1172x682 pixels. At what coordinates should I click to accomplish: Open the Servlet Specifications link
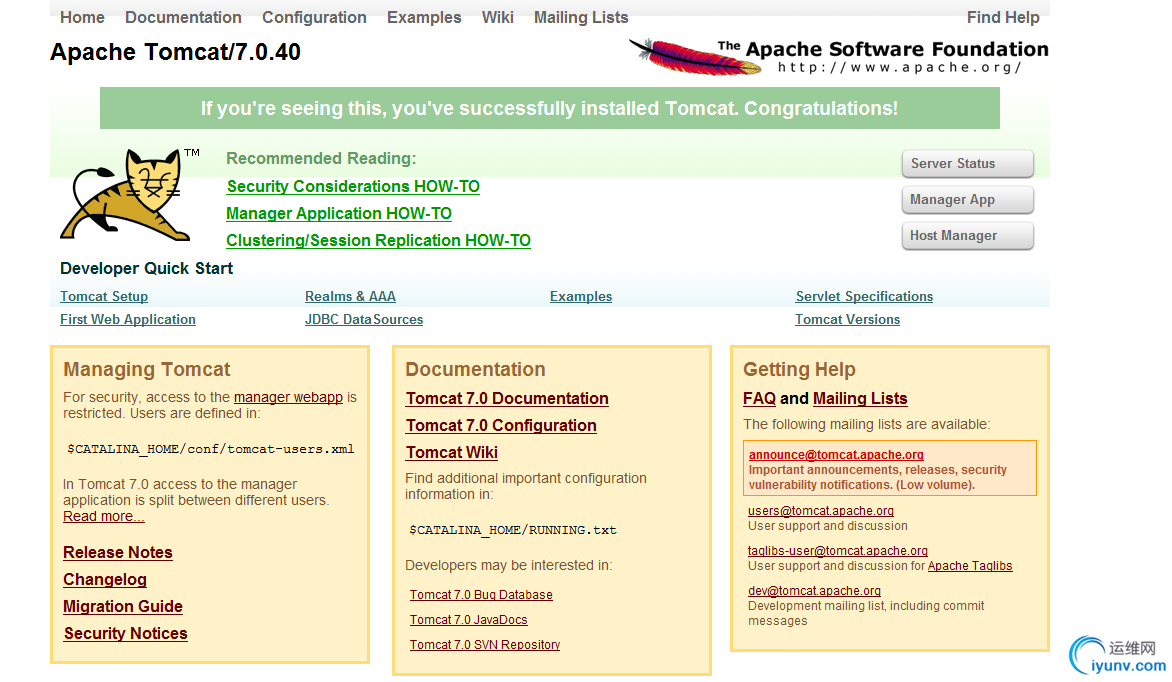(864, 296)
